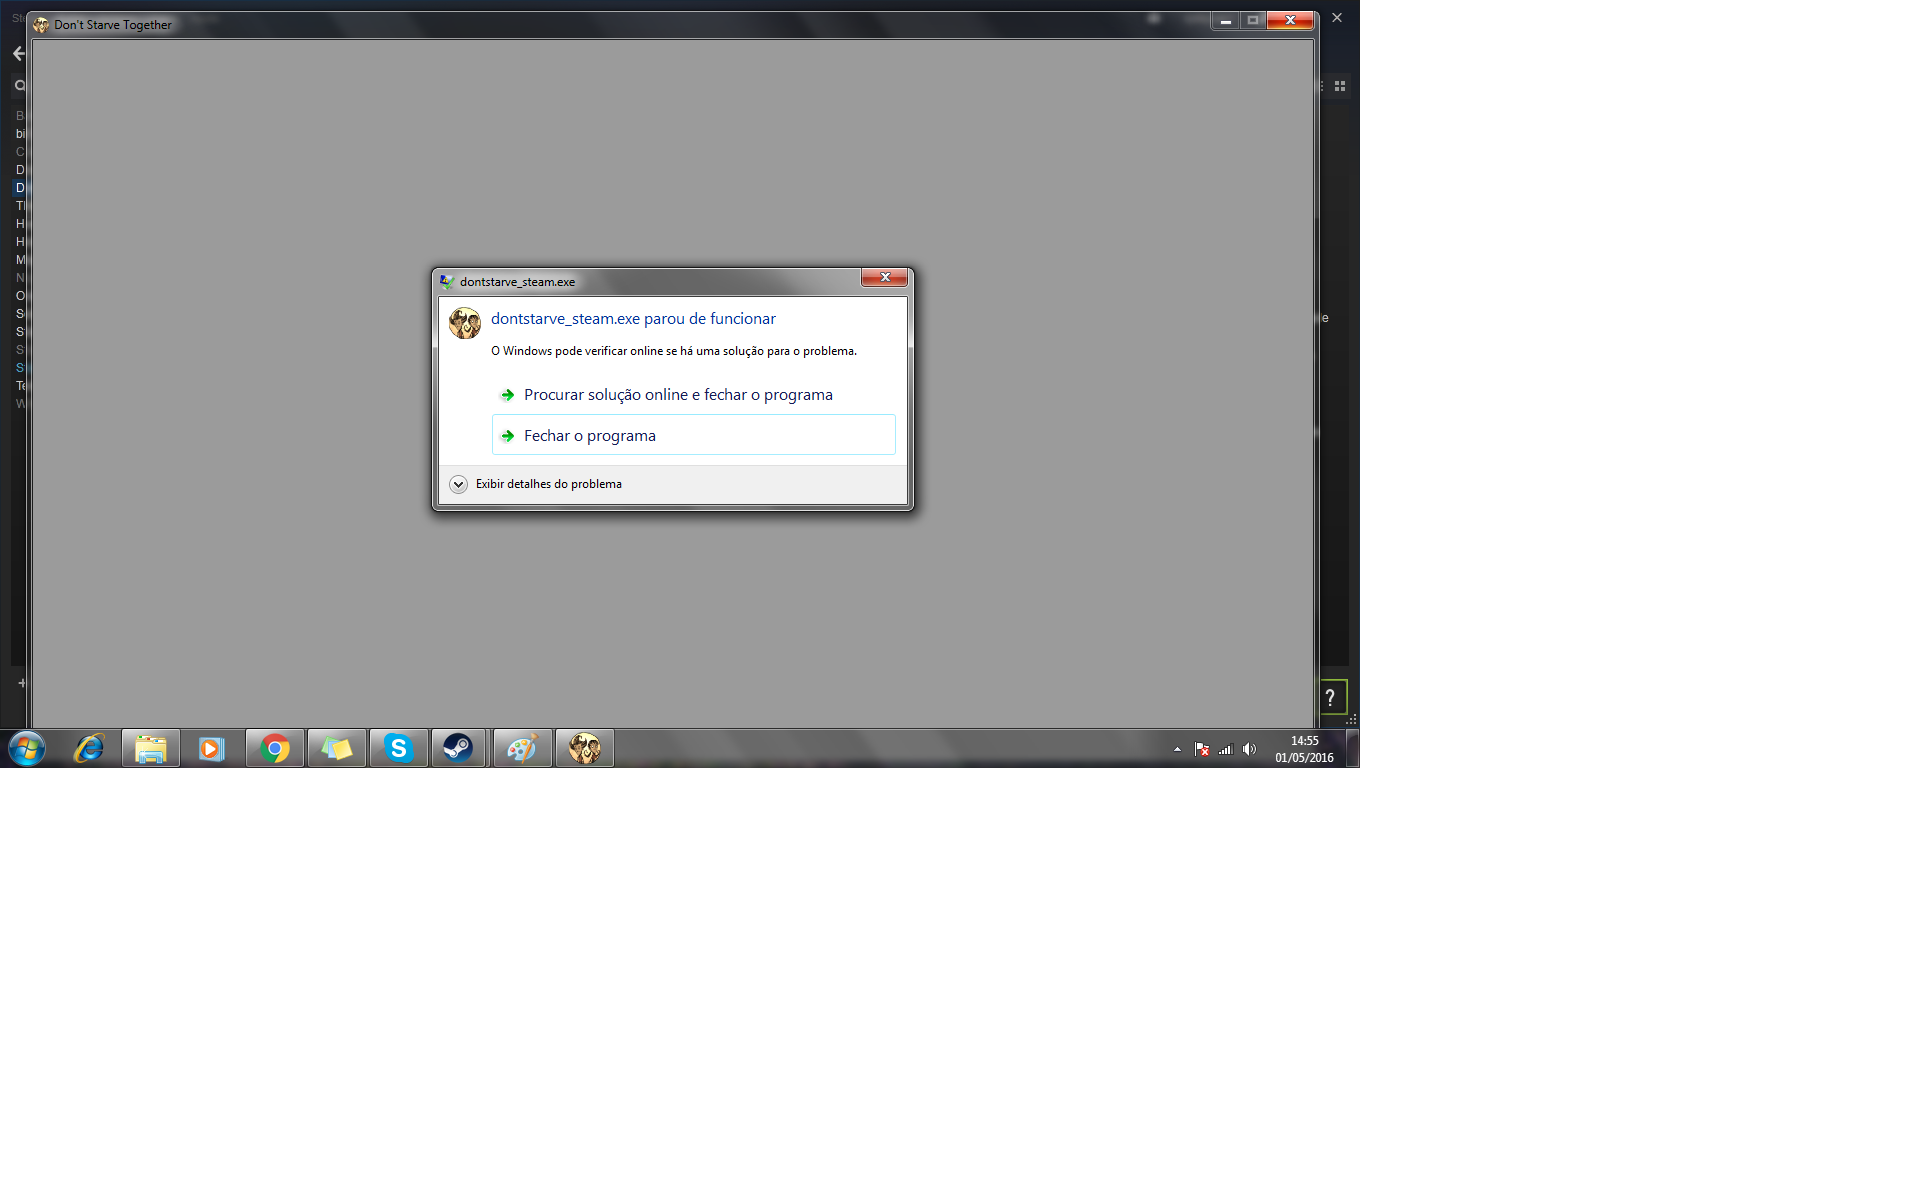Click the plus icon in Steam's bottom-left corner

pos(22,683)
